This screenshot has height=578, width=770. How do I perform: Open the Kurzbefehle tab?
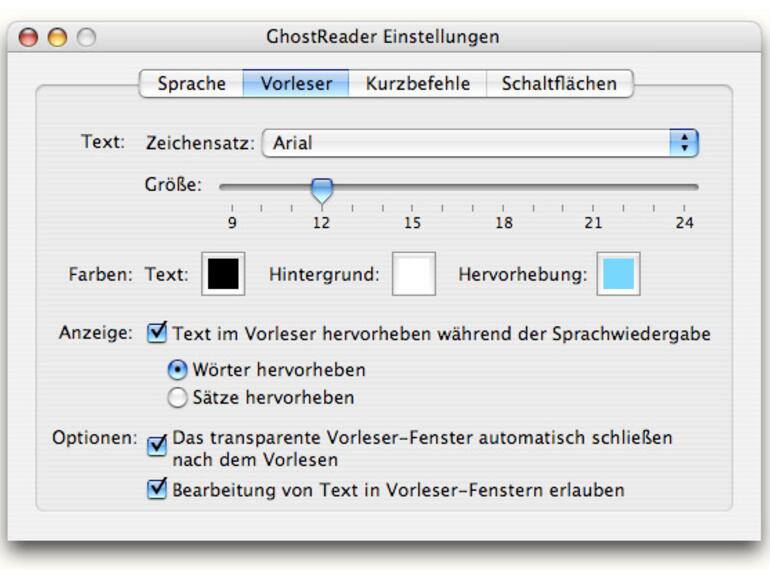click(x=417, y=83)
